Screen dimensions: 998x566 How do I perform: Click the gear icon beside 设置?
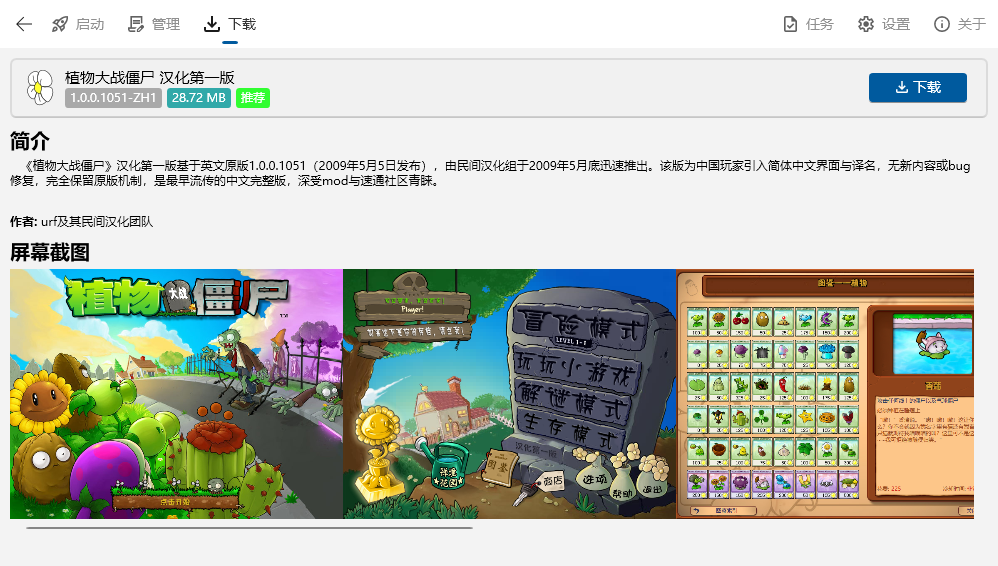pos(866,24)
